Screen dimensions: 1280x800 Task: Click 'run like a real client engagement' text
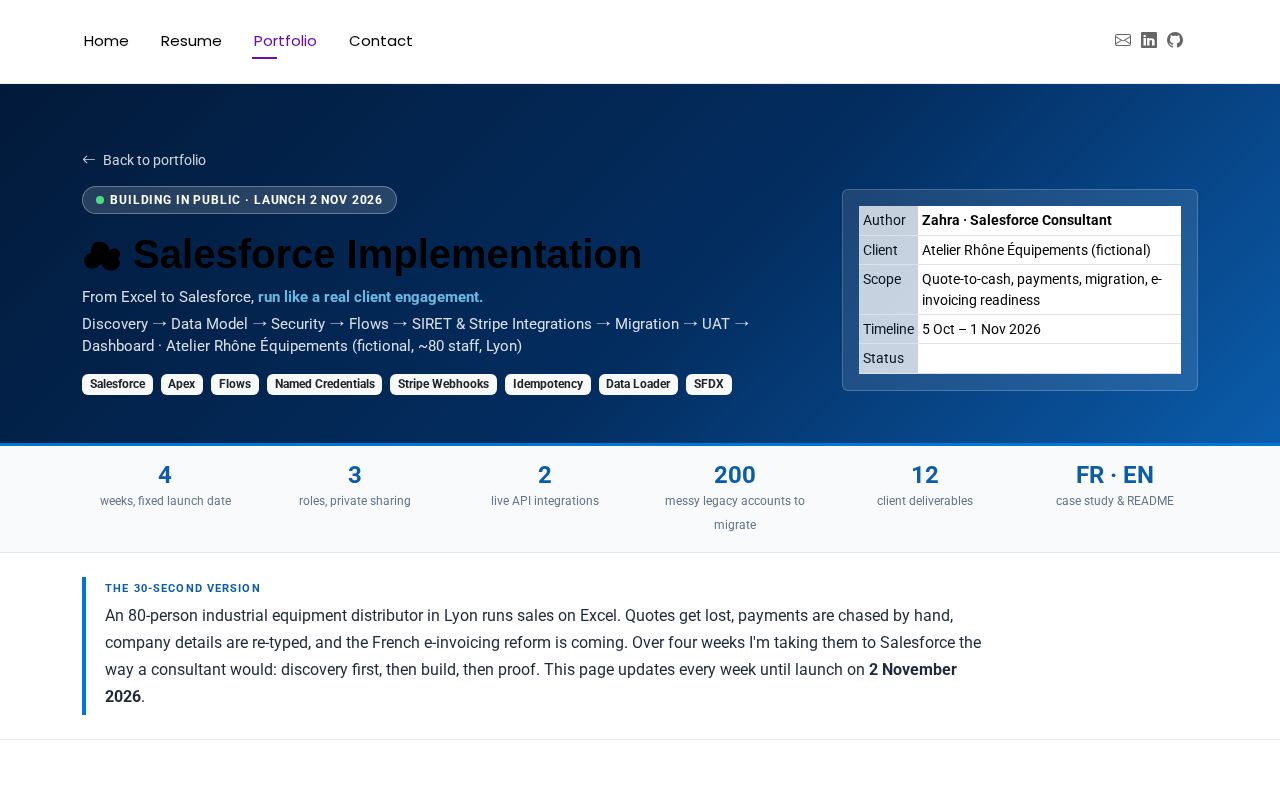(370, 297)
